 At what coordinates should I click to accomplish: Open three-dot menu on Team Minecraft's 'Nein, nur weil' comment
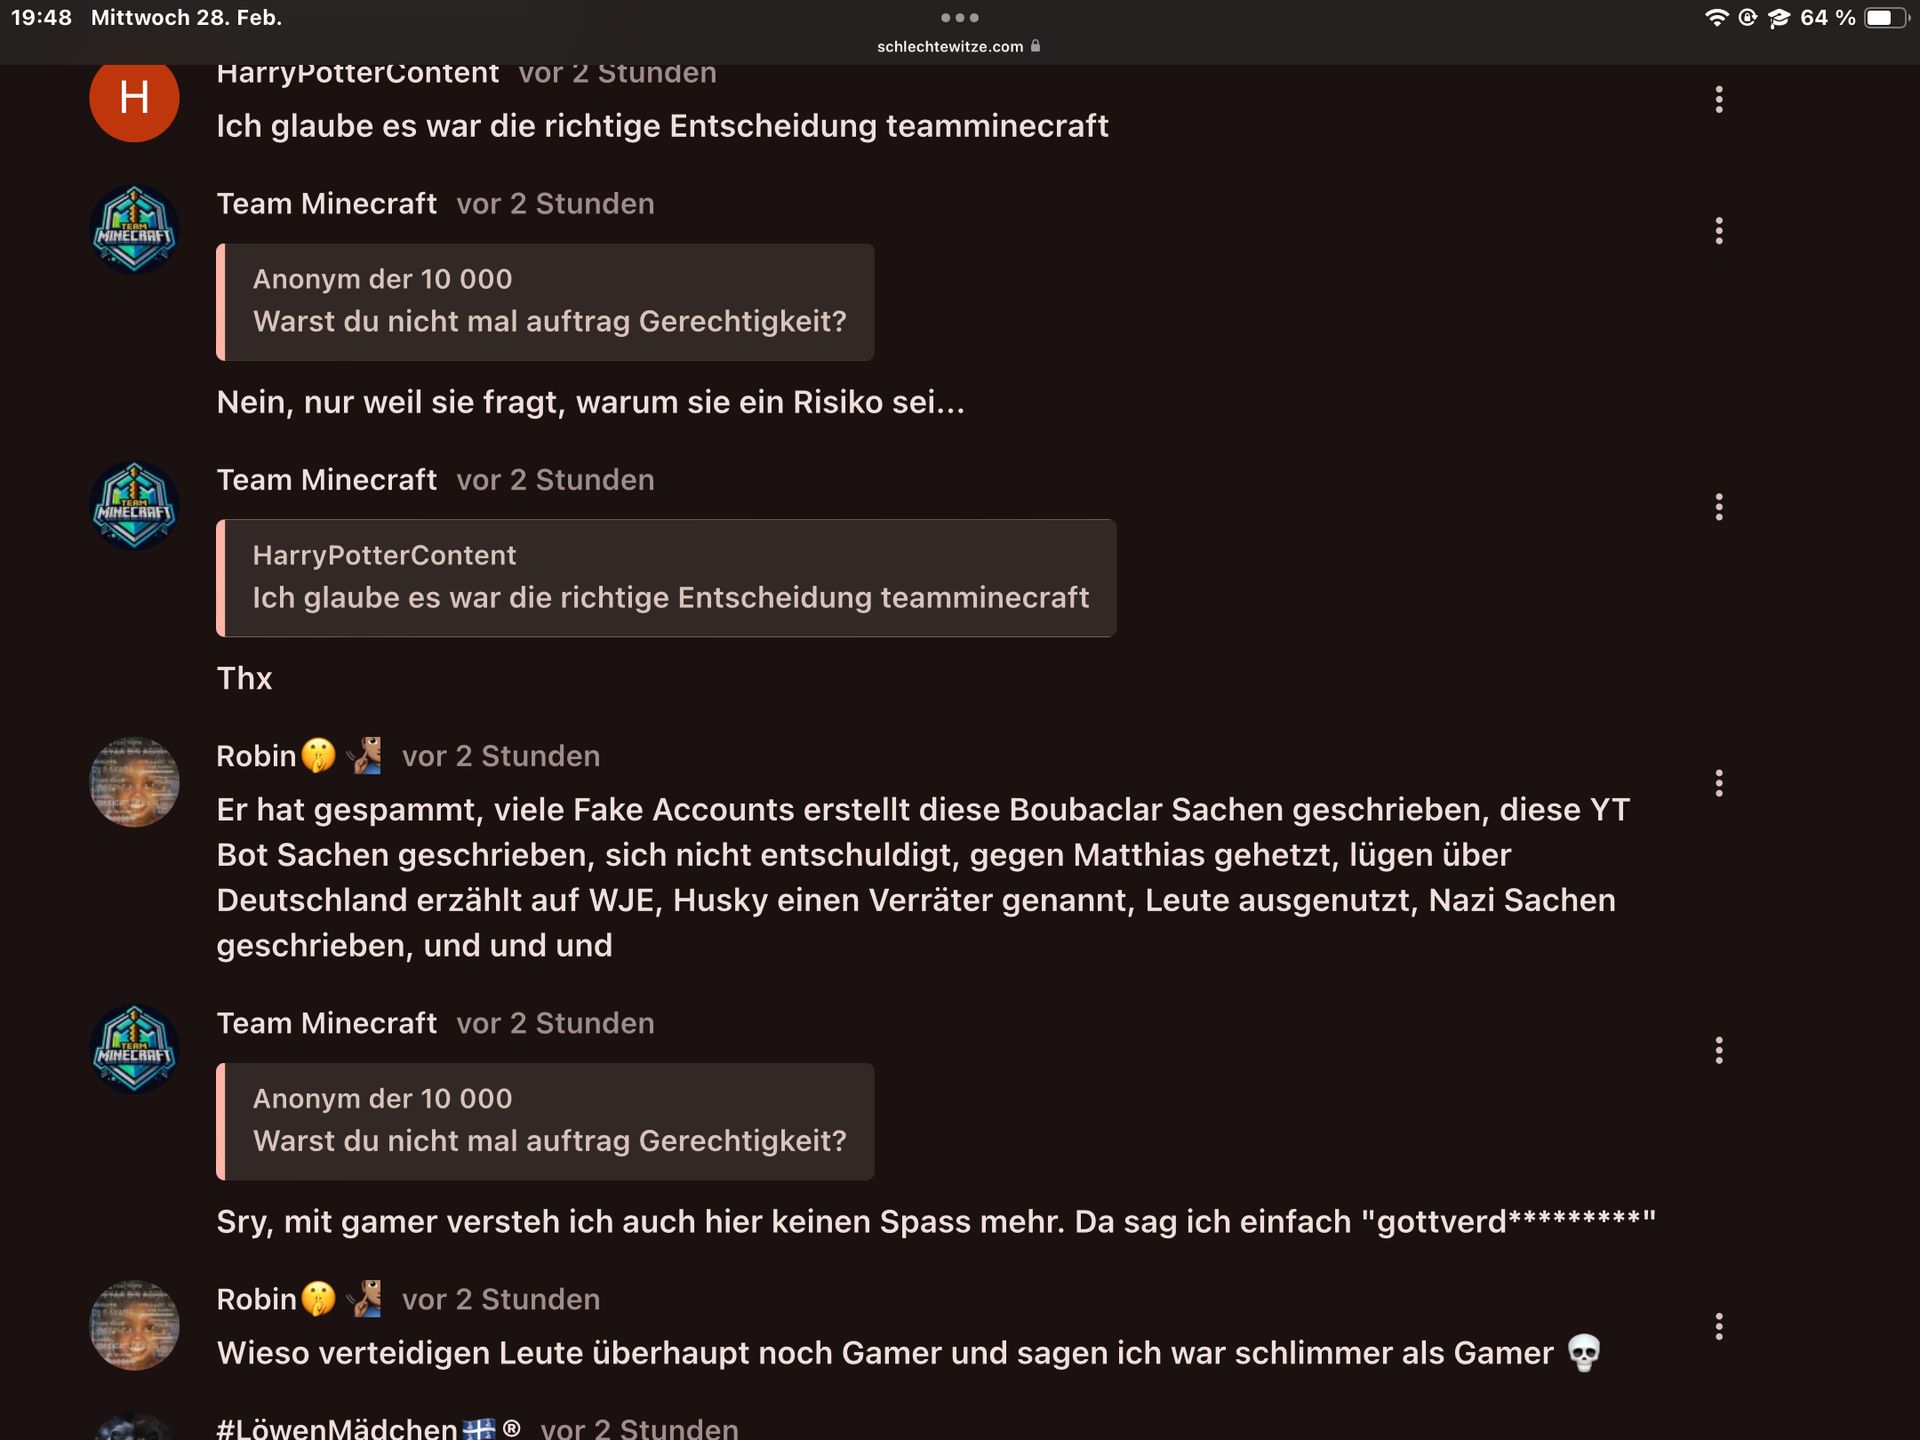tap(1719, 231)
